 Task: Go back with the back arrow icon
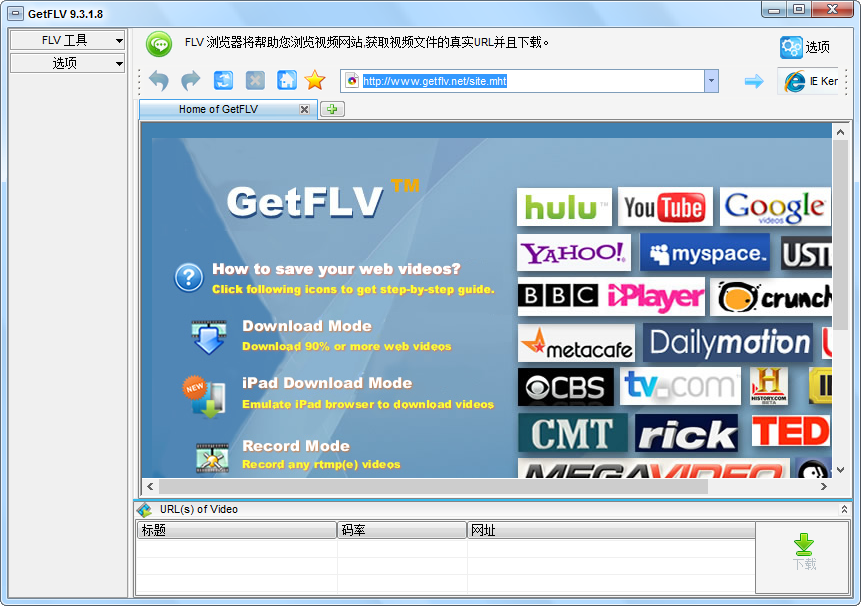pyautogui.click(x=159, y=81)
